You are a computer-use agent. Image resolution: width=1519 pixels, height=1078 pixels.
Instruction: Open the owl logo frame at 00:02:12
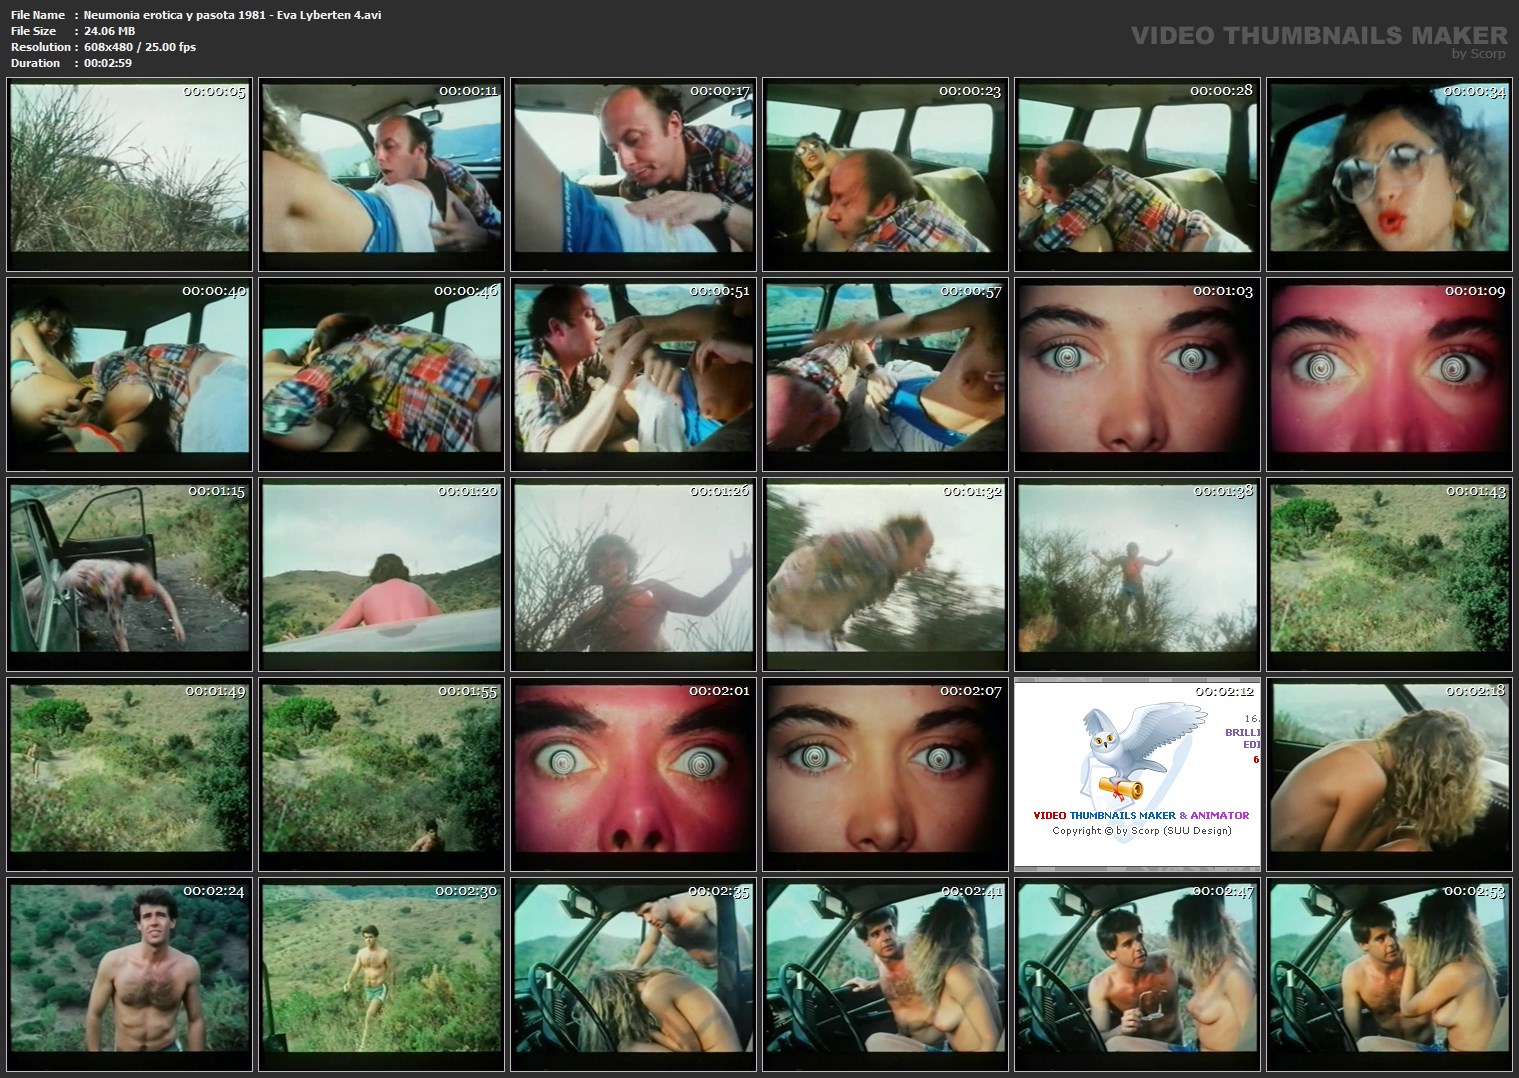point(1137,775)
